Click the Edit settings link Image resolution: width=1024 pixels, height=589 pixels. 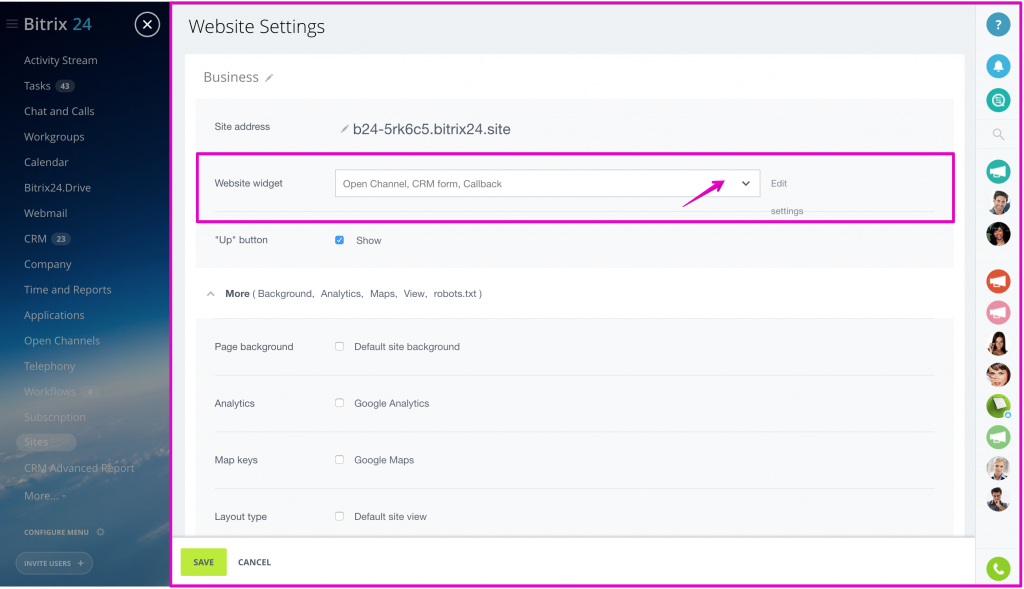(x=786, y=197)
